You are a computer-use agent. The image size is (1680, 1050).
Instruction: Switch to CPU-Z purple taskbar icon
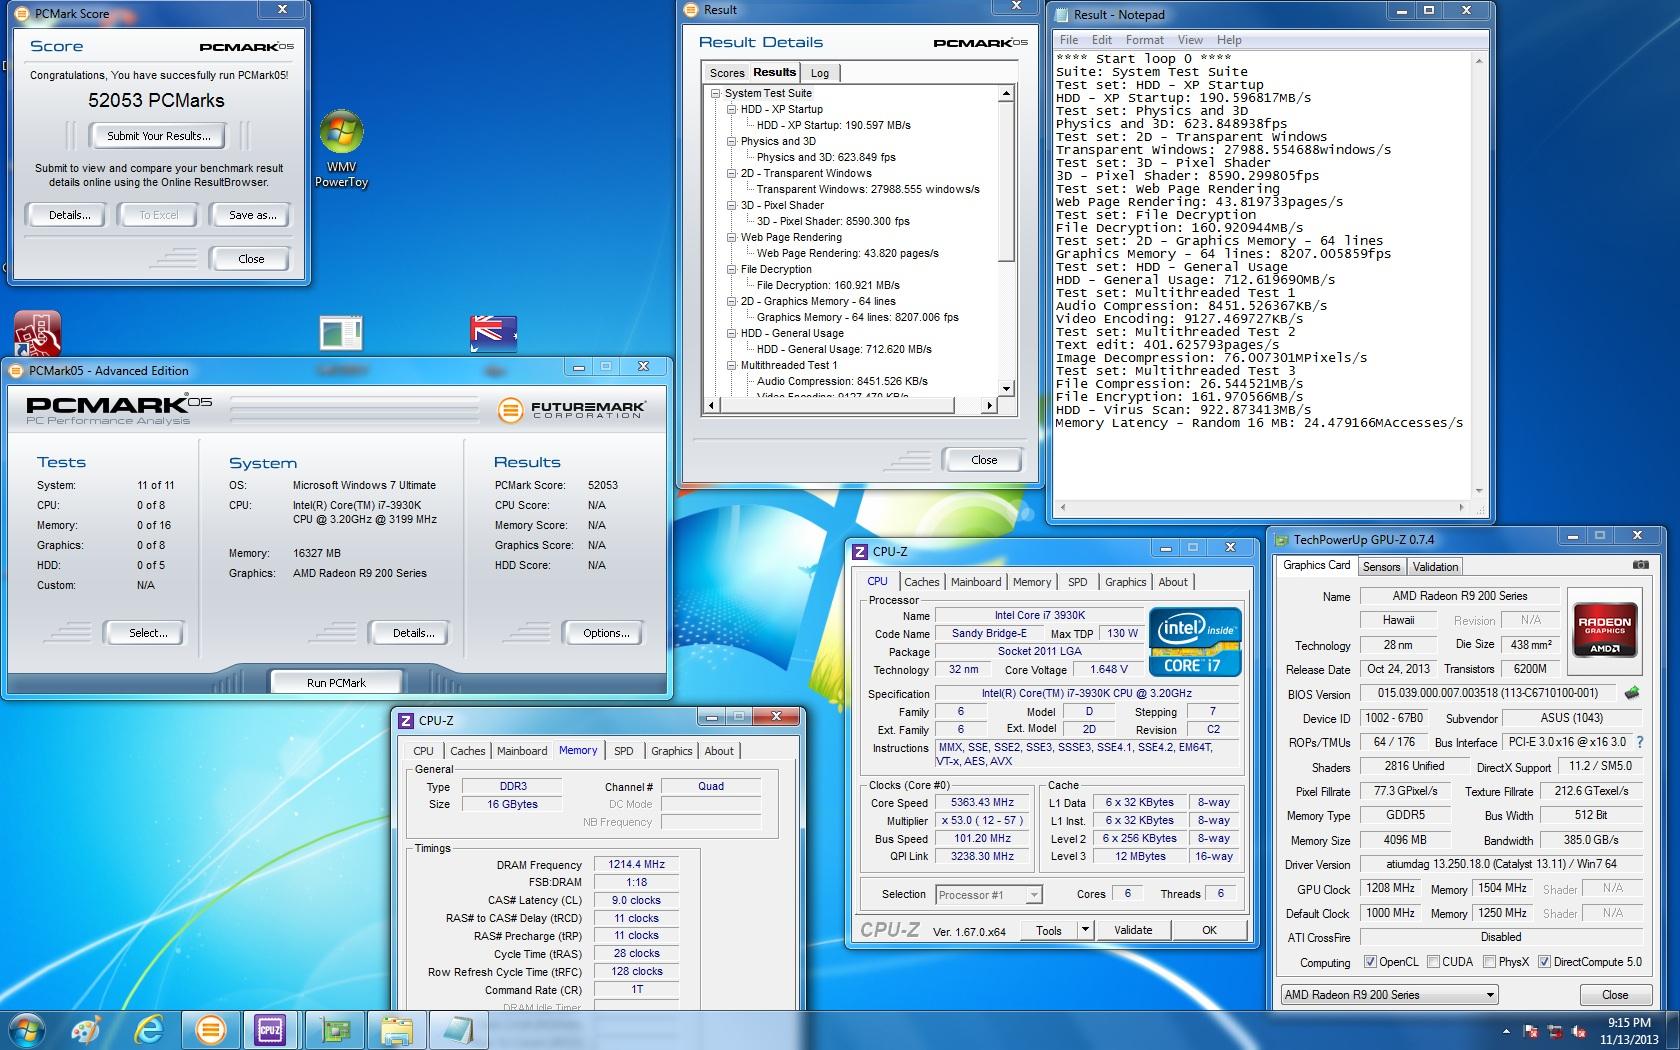click(x=270, y=1029)
